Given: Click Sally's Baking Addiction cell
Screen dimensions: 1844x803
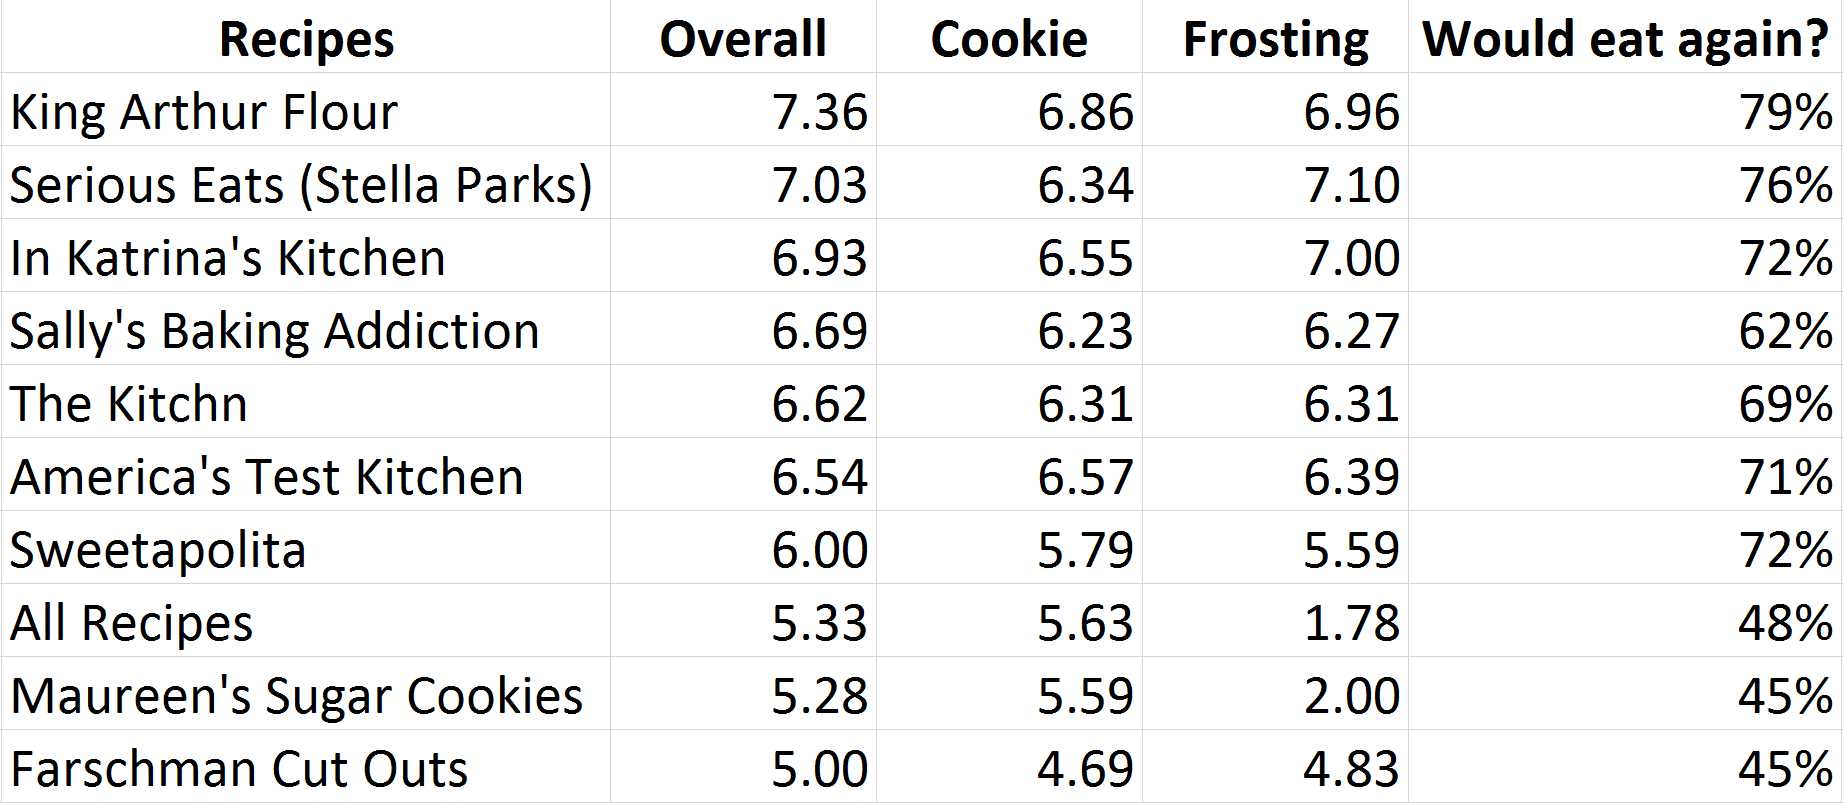Looking at the screenshot, I should pos(306,329).
